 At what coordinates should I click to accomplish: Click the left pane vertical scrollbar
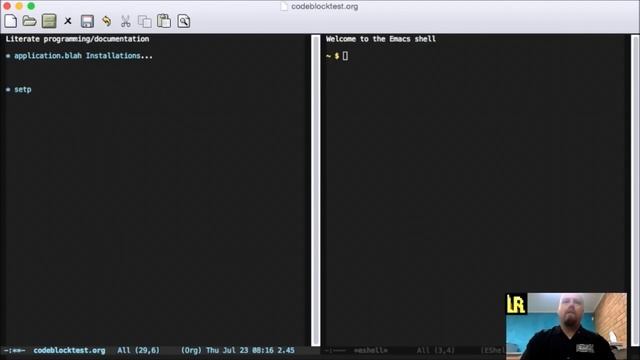pyautogui.click(x=316, y=190)
